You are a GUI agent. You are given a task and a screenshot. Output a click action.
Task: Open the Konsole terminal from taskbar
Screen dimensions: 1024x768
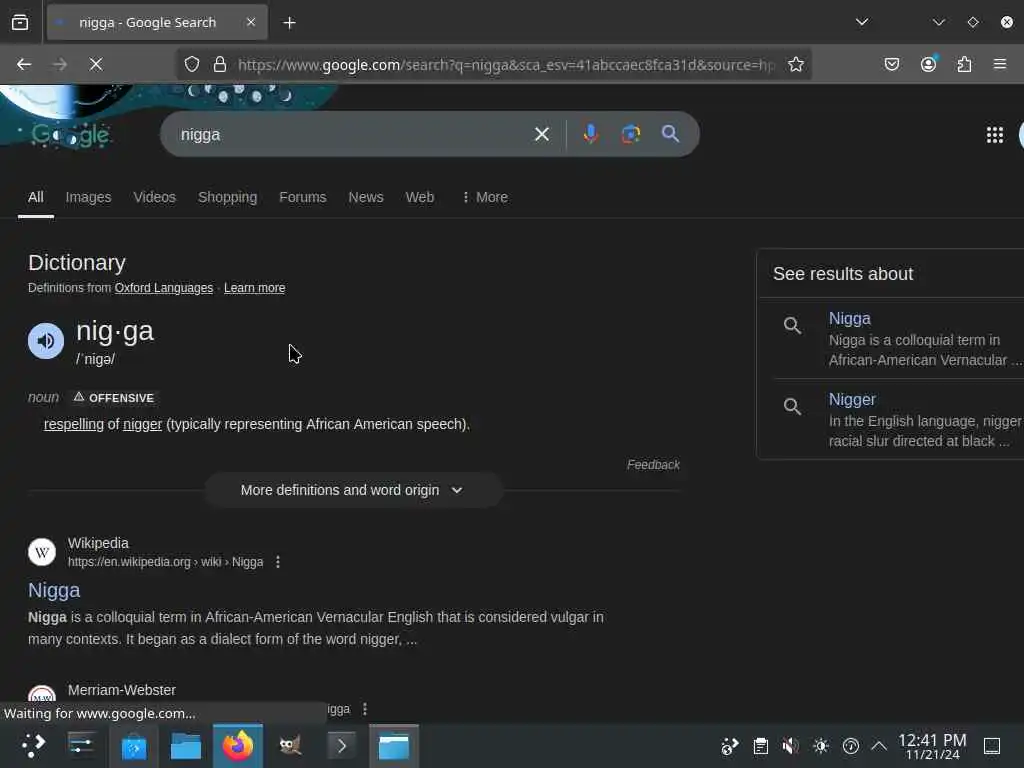342,746
